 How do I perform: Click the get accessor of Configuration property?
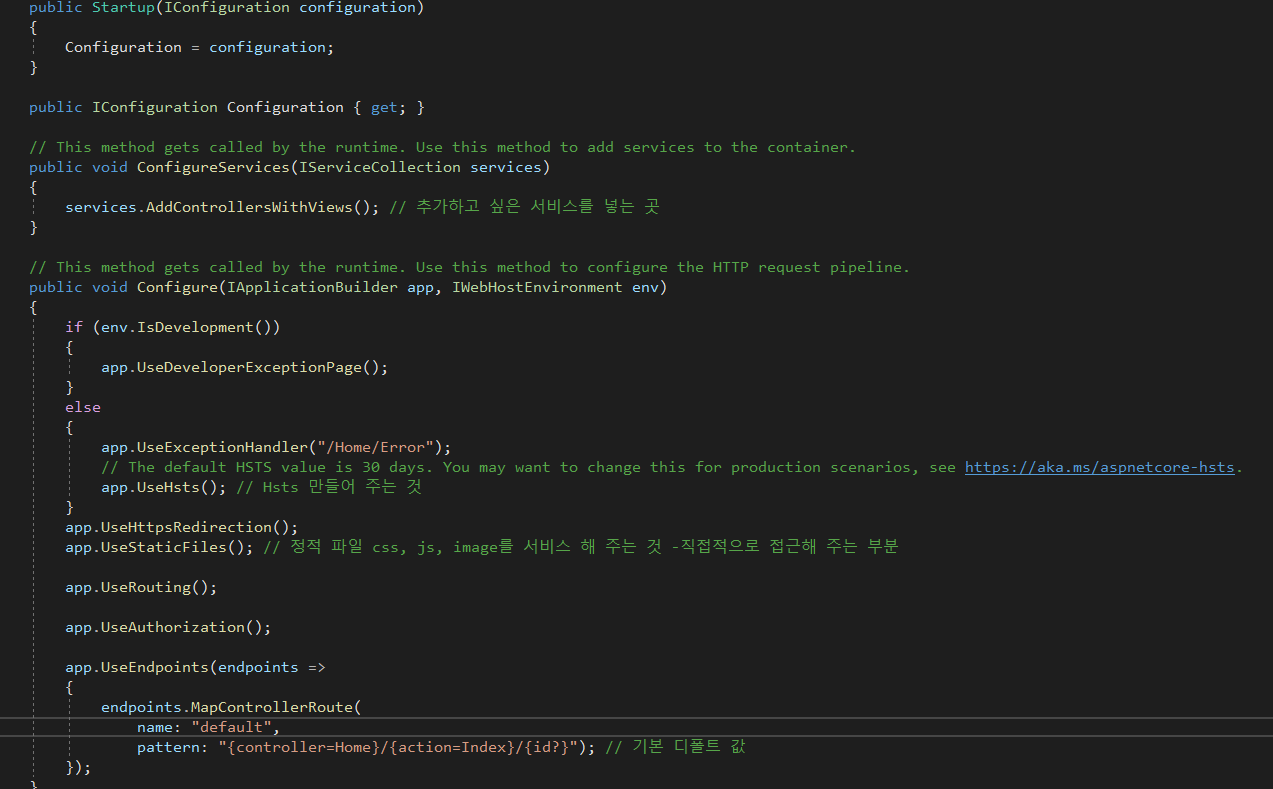click(x=384, y=107)
